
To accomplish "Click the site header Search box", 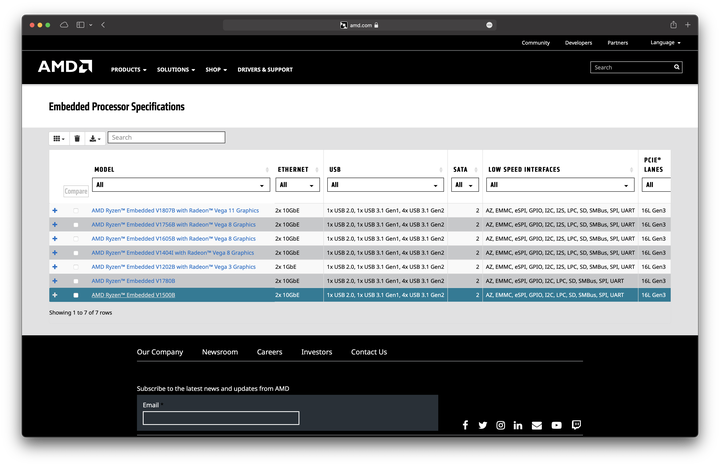I will point(636,67).
